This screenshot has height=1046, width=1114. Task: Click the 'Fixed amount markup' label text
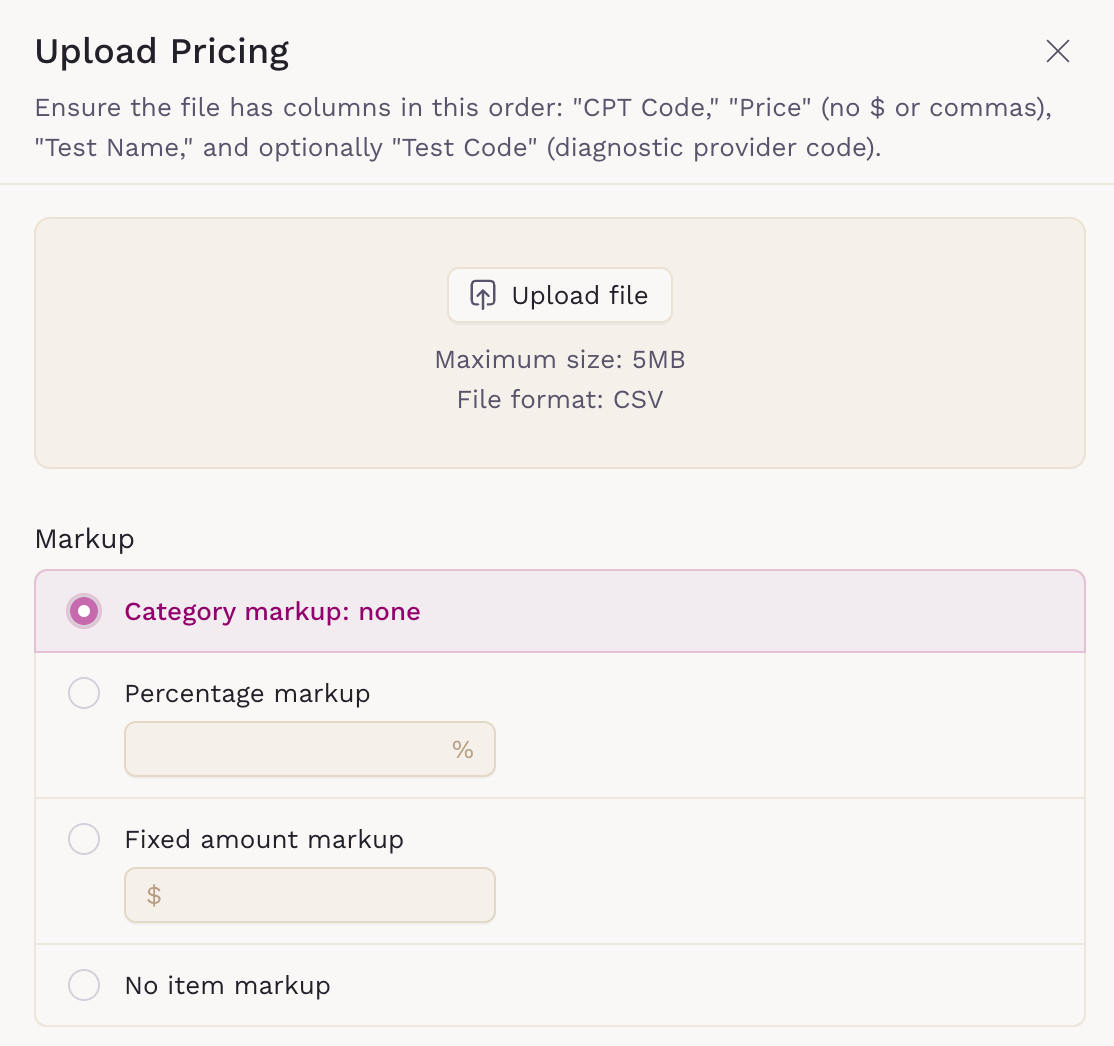tap(264, 839)
